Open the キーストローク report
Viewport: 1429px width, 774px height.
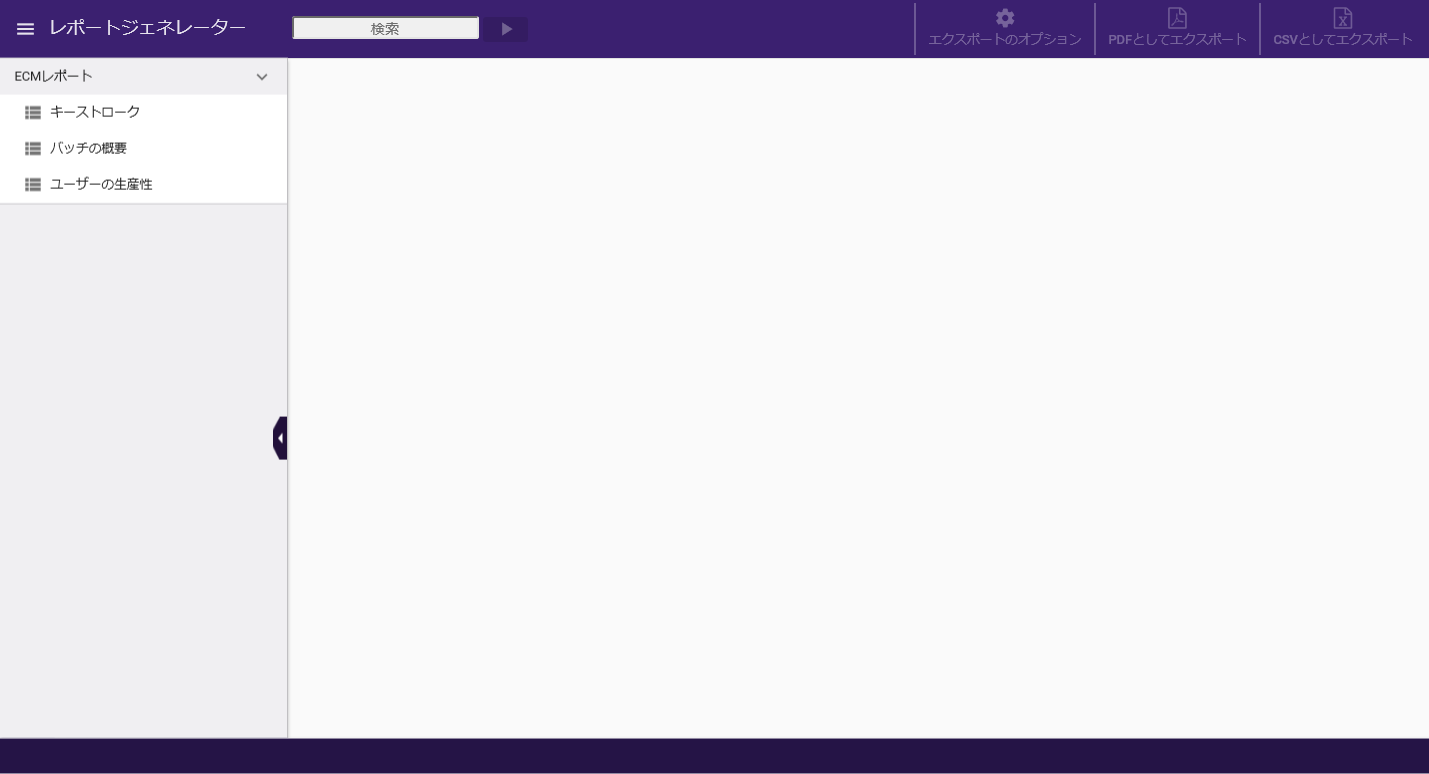pyautogui.click(x=143, y=112)
